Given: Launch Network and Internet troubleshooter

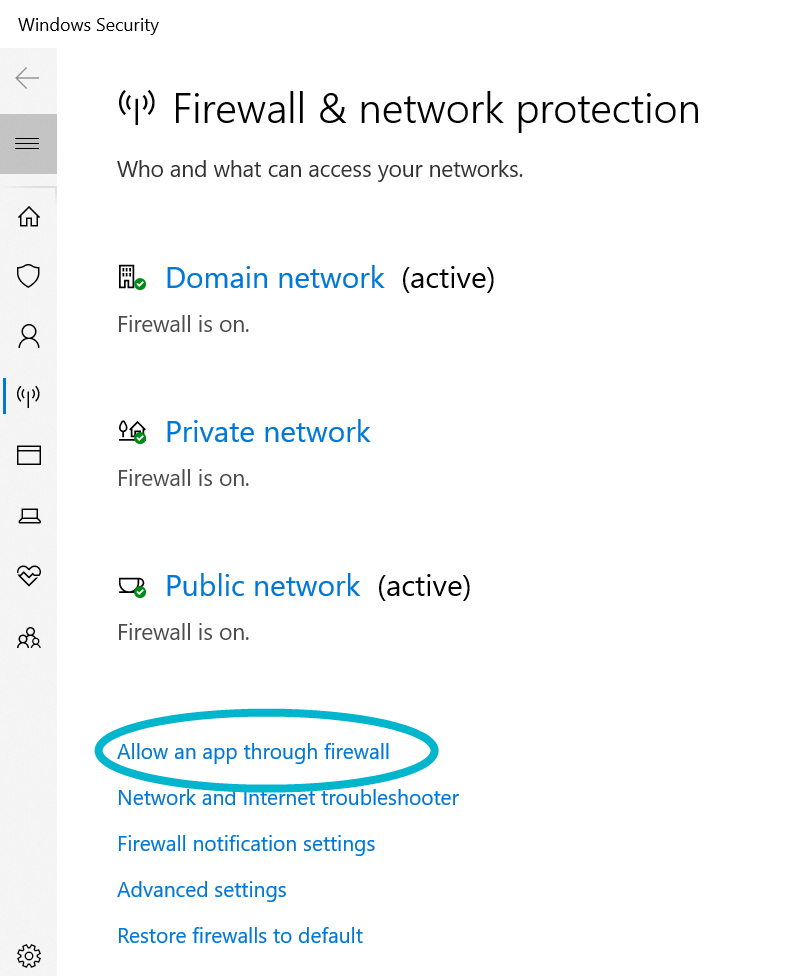Looking at the screenshot, I should [x=288, y=798].
